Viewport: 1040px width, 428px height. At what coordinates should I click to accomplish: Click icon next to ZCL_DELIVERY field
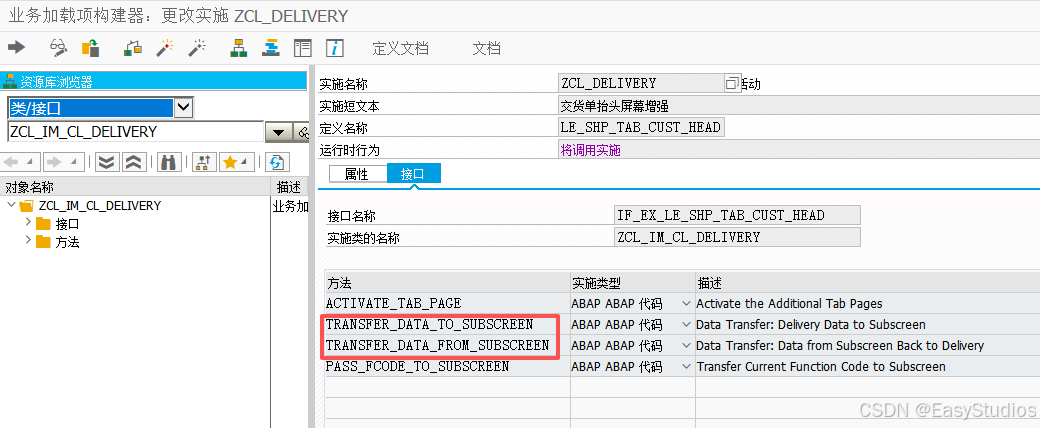[732, 84]
